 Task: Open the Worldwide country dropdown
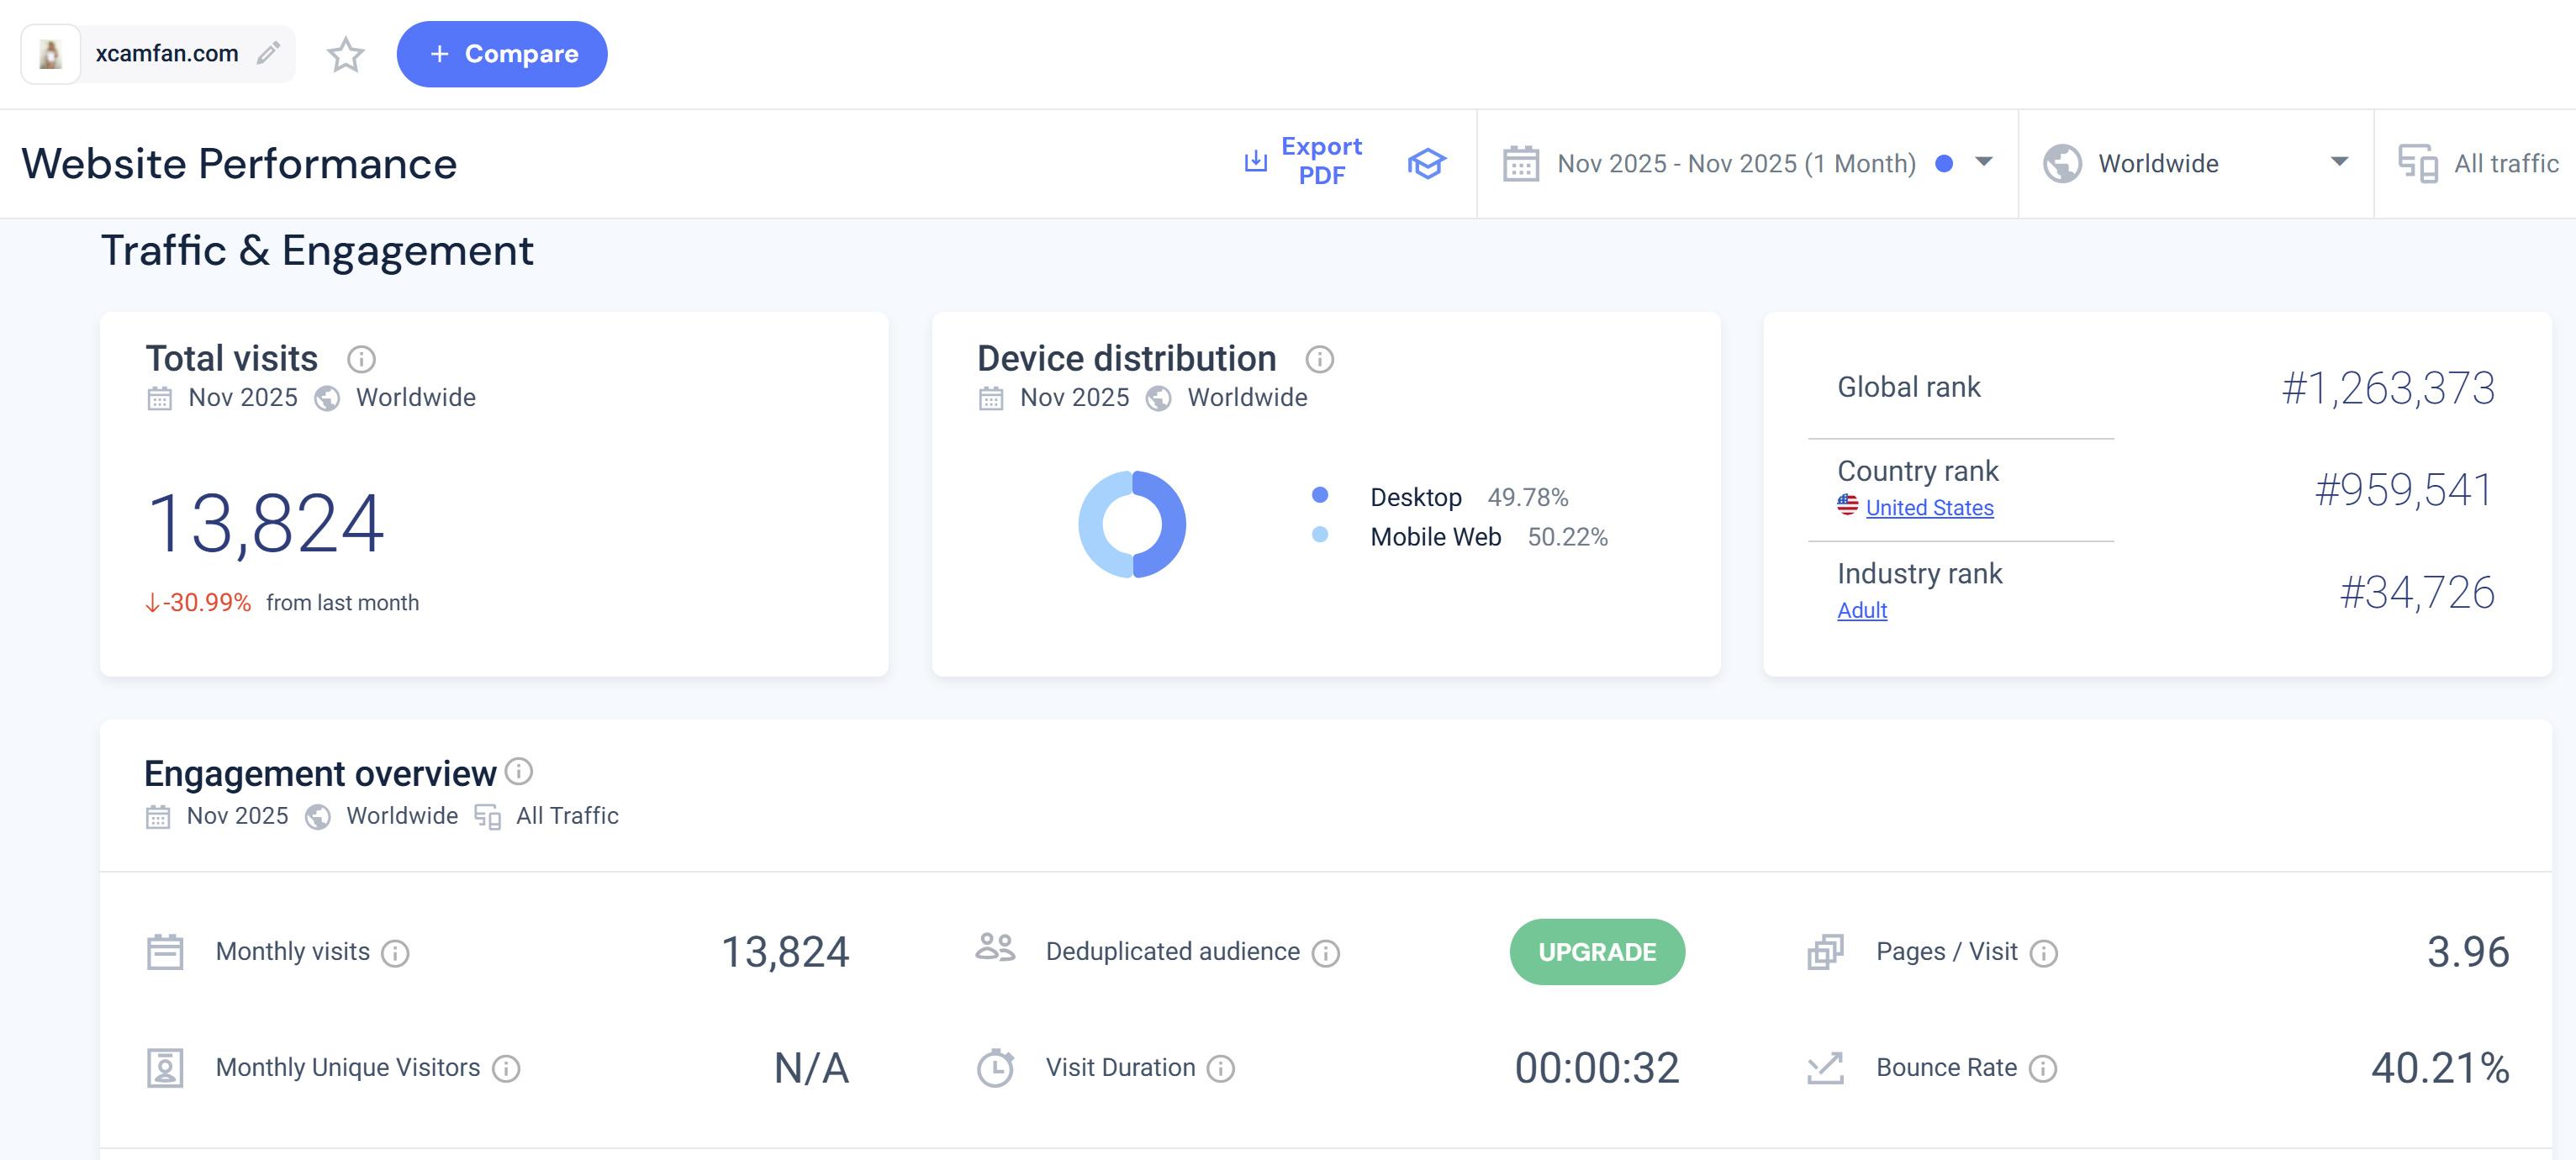pos(2195,163)
